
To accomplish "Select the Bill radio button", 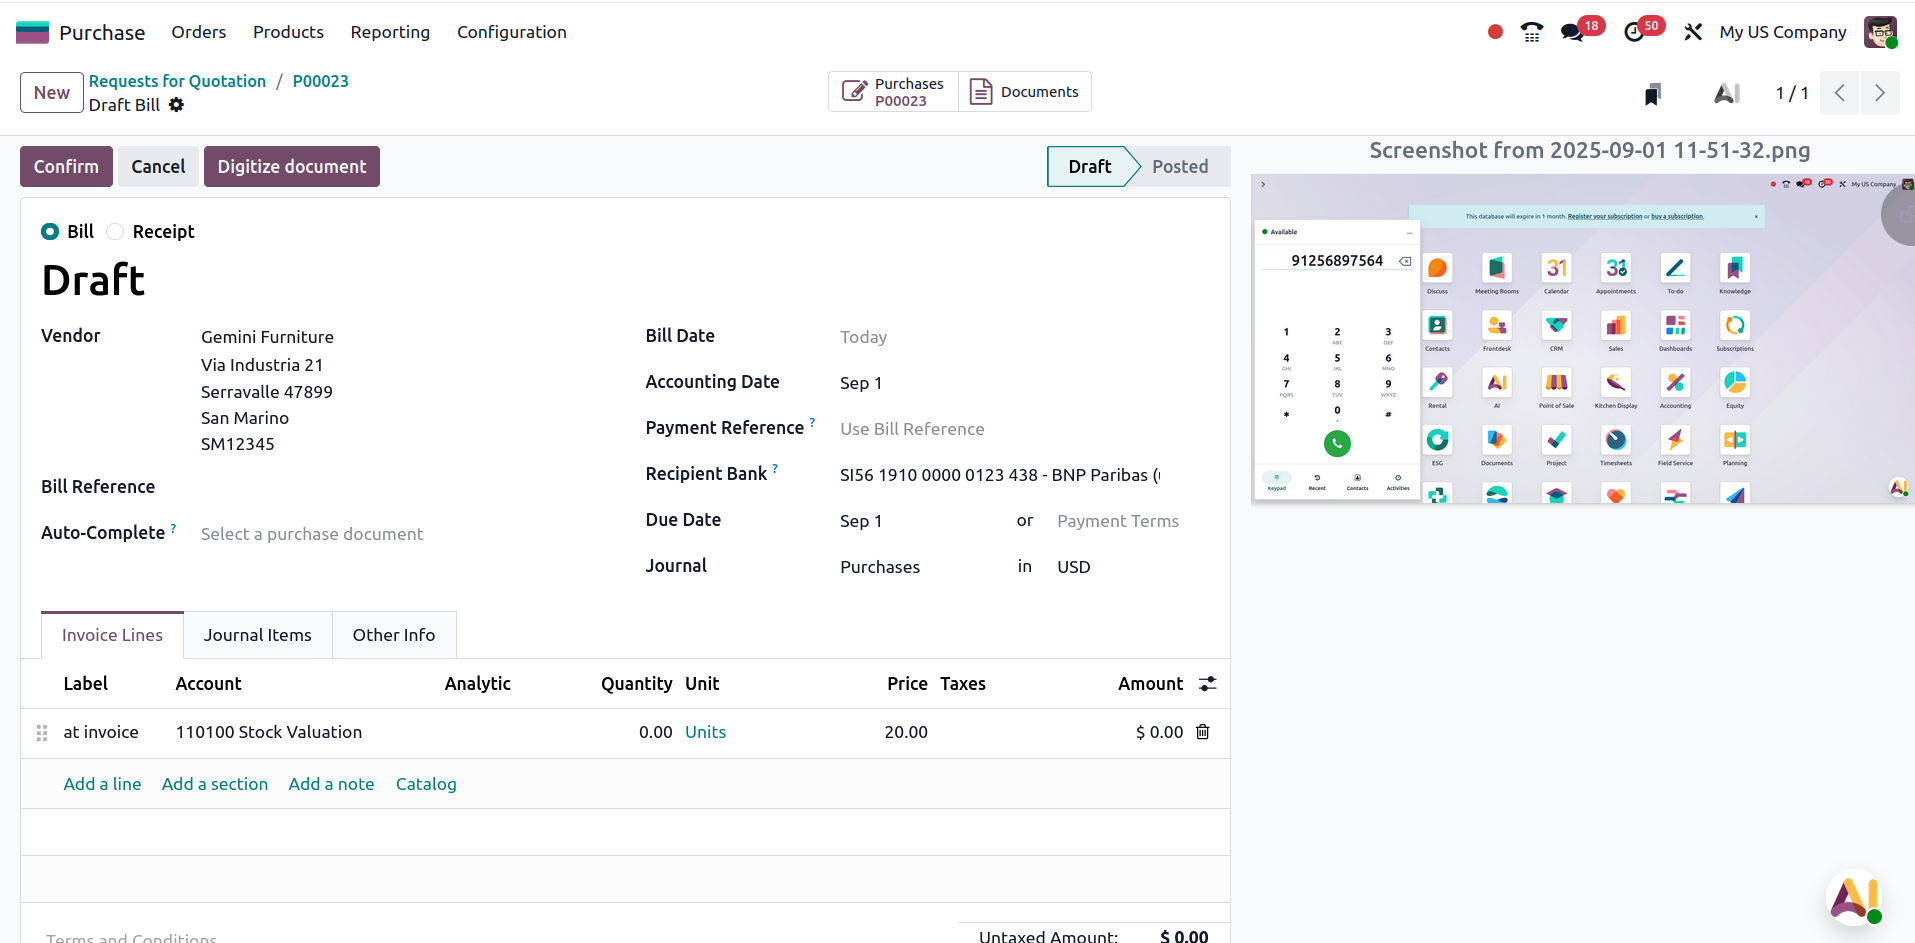I will coord(50,232).
